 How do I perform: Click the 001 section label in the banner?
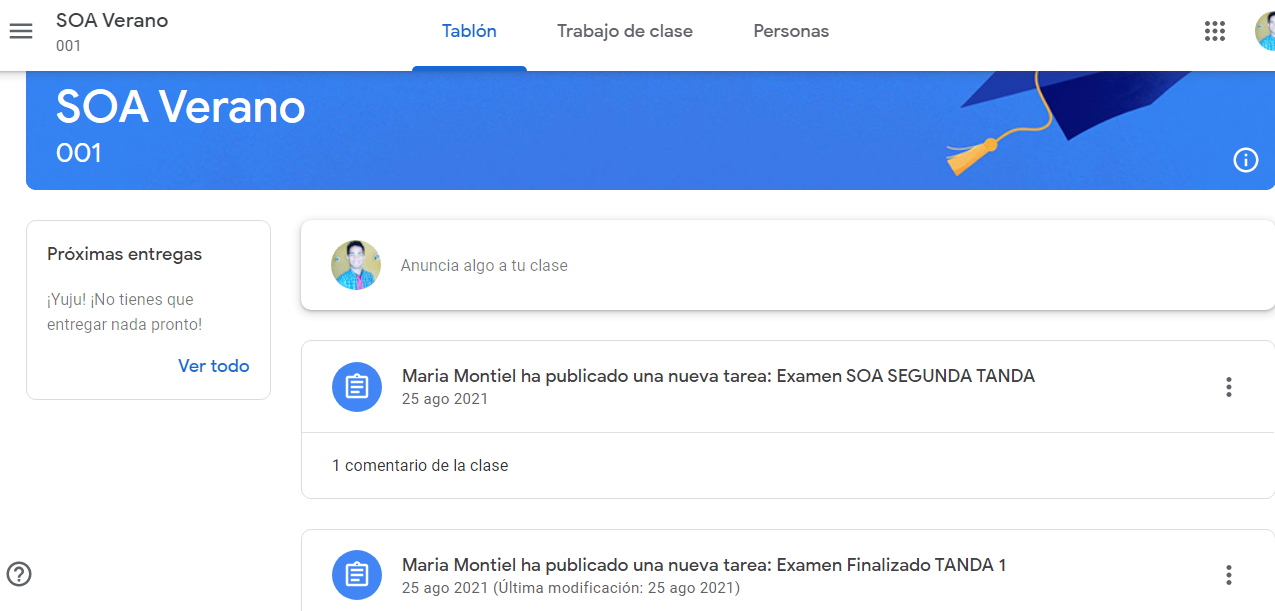[79, 153]
